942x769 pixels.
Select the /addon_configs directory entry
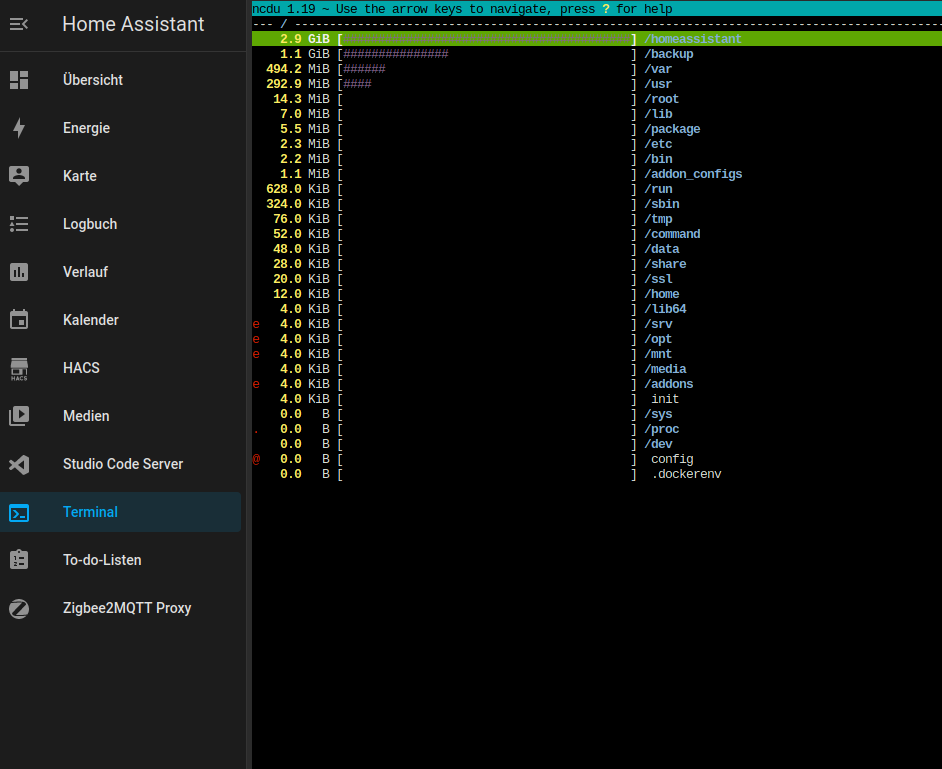693,174
